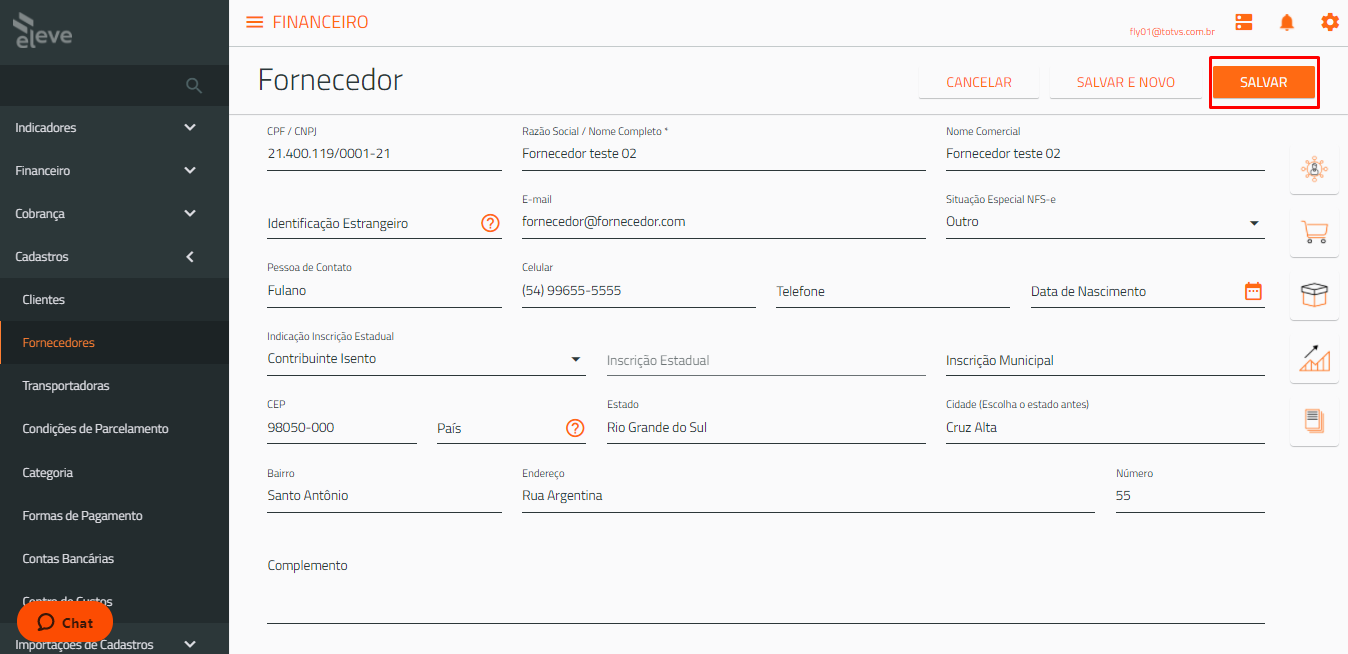The image size is (1348, 654).
Task: Go to Clientes in sidebar
Action: click(x=114, y=300)
